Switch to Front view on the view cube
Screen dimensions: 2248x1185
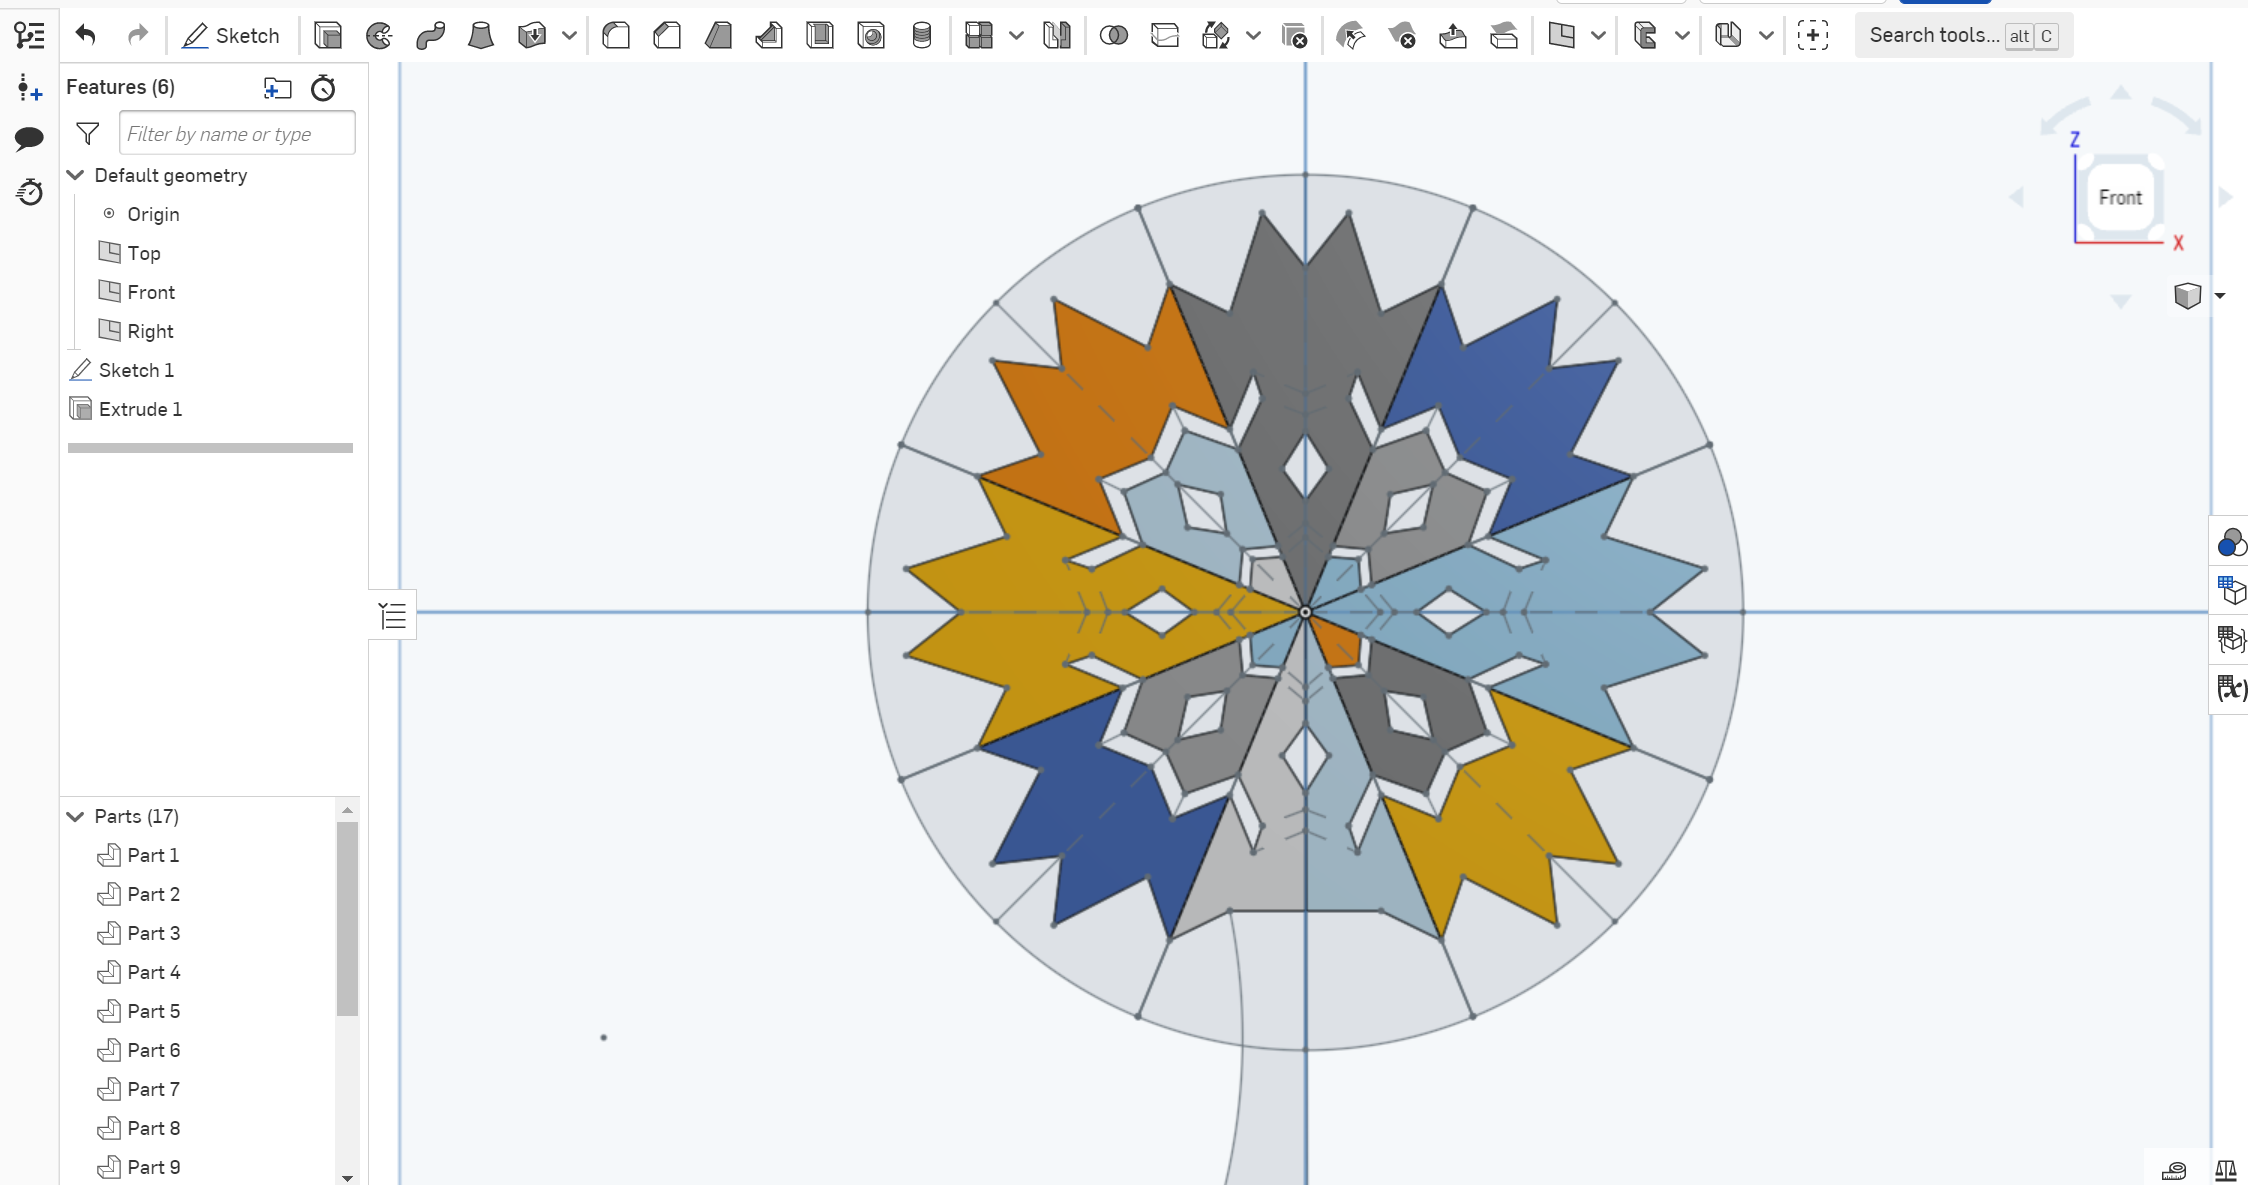point(2120,197)
